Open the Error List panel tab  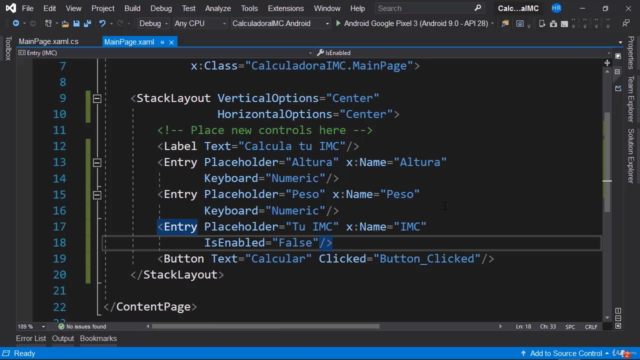[x=31, y=338]
